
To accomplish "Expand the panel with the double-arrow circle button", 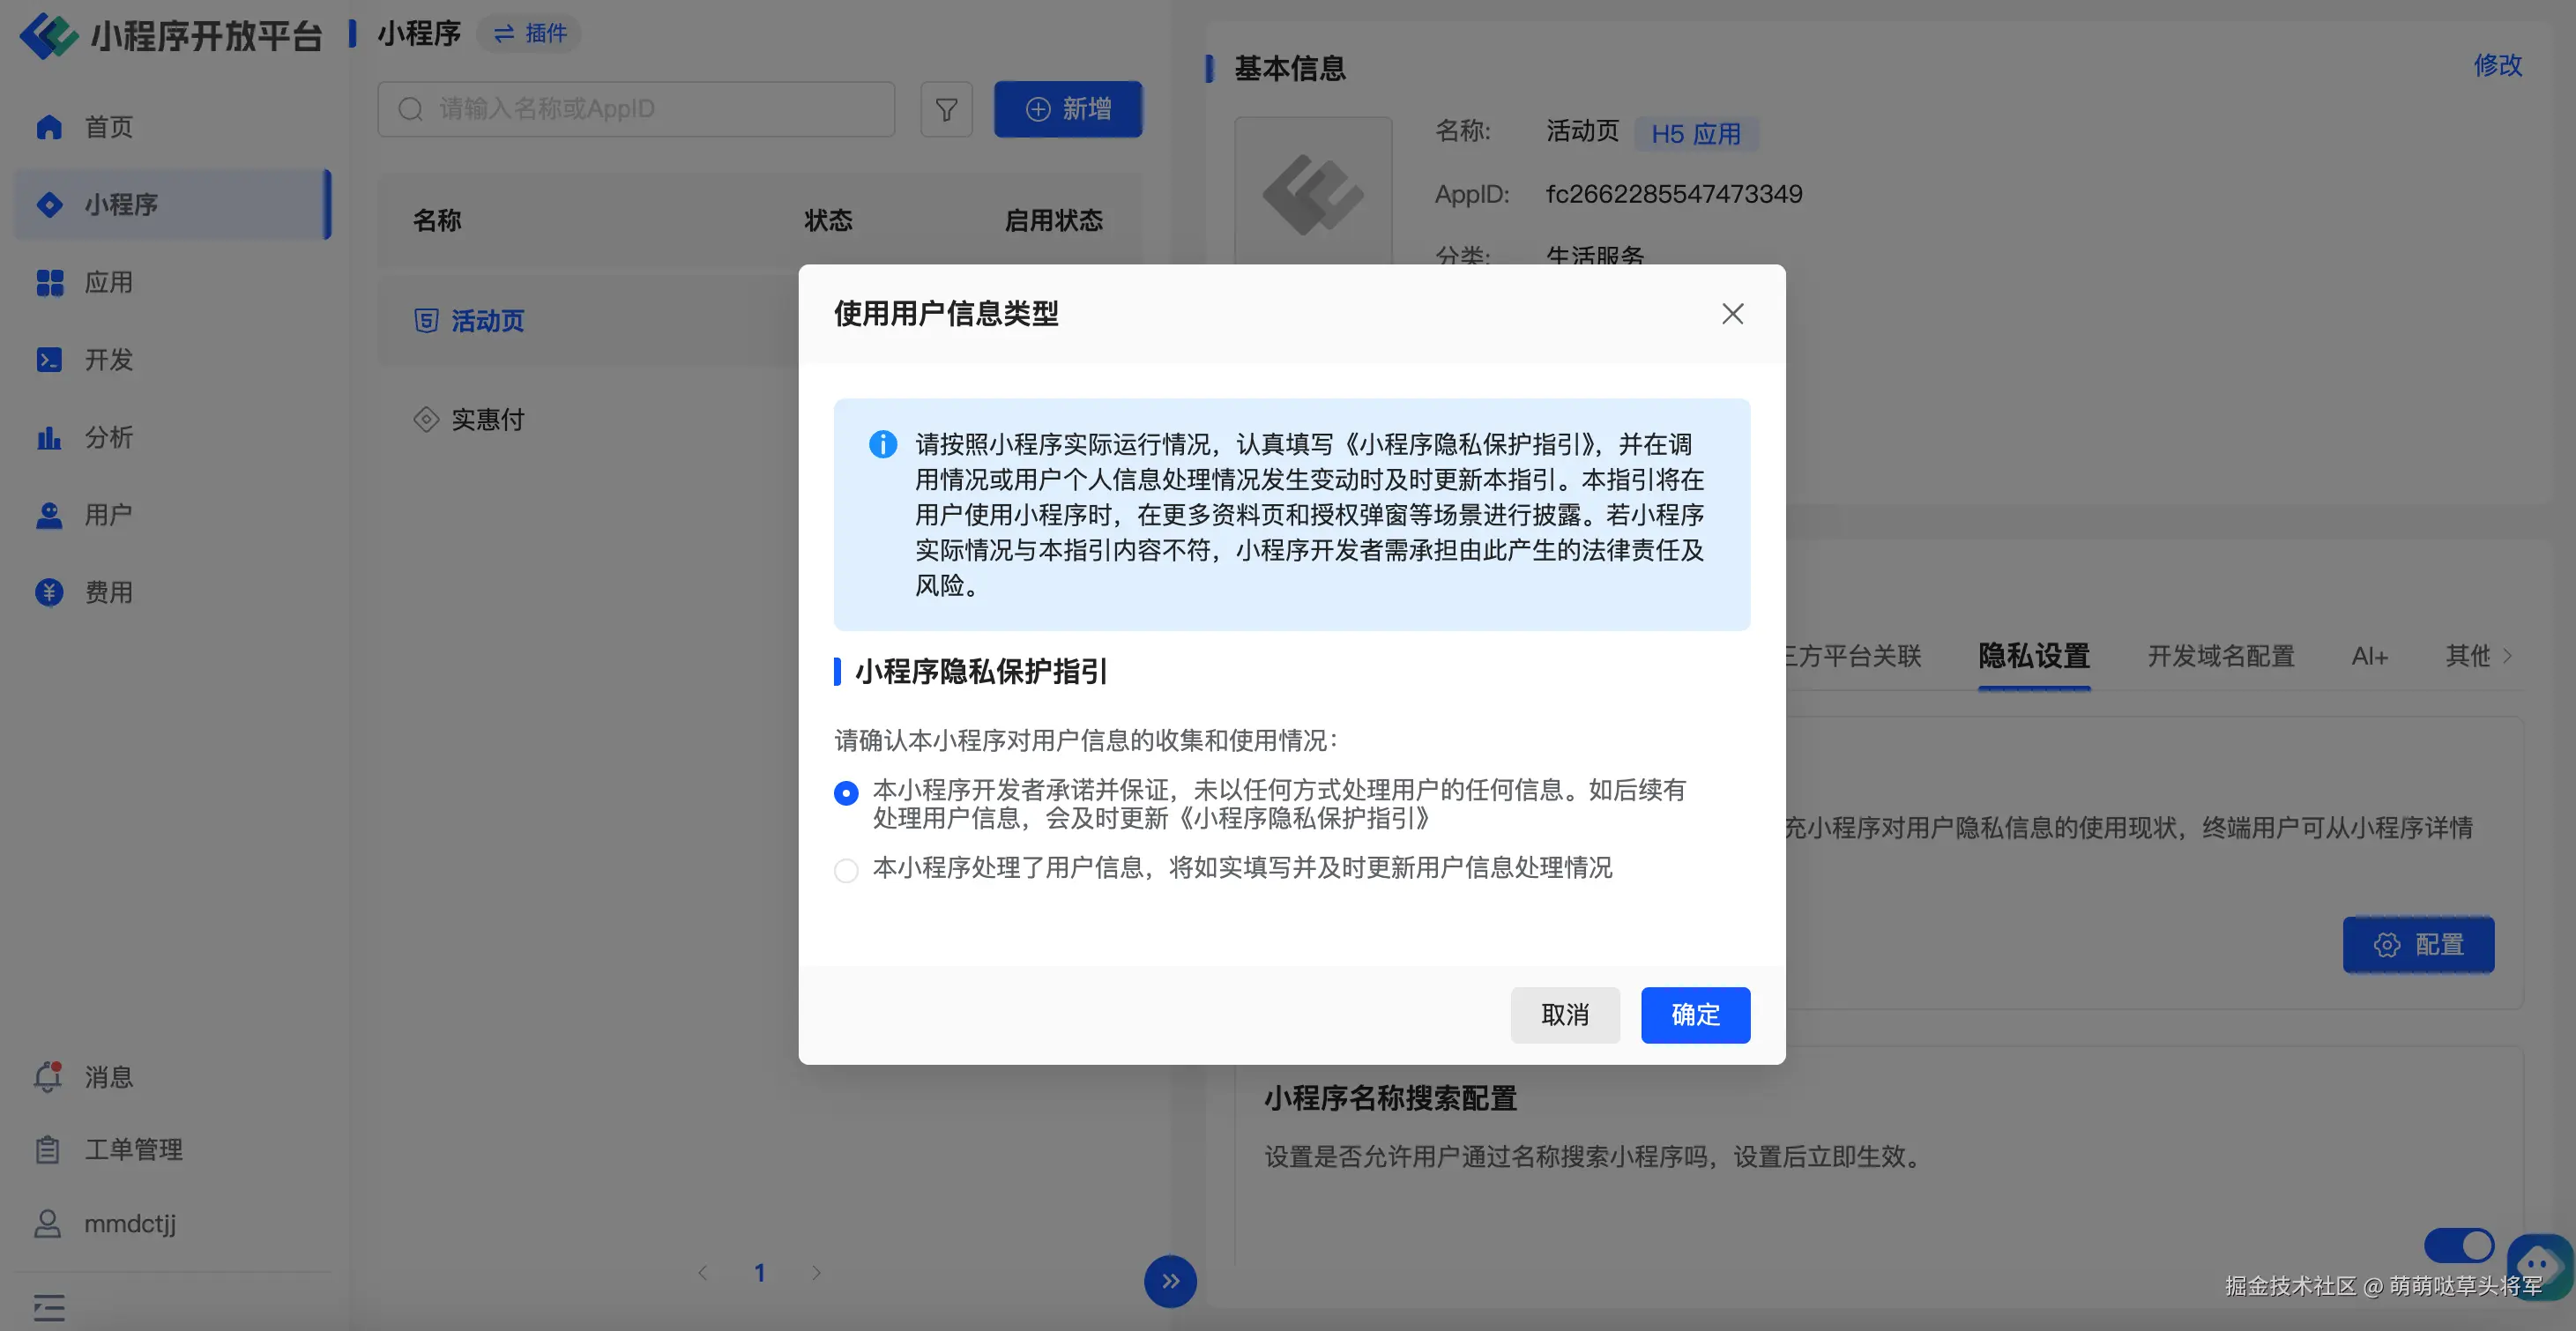I will tap(1169, 1281).
